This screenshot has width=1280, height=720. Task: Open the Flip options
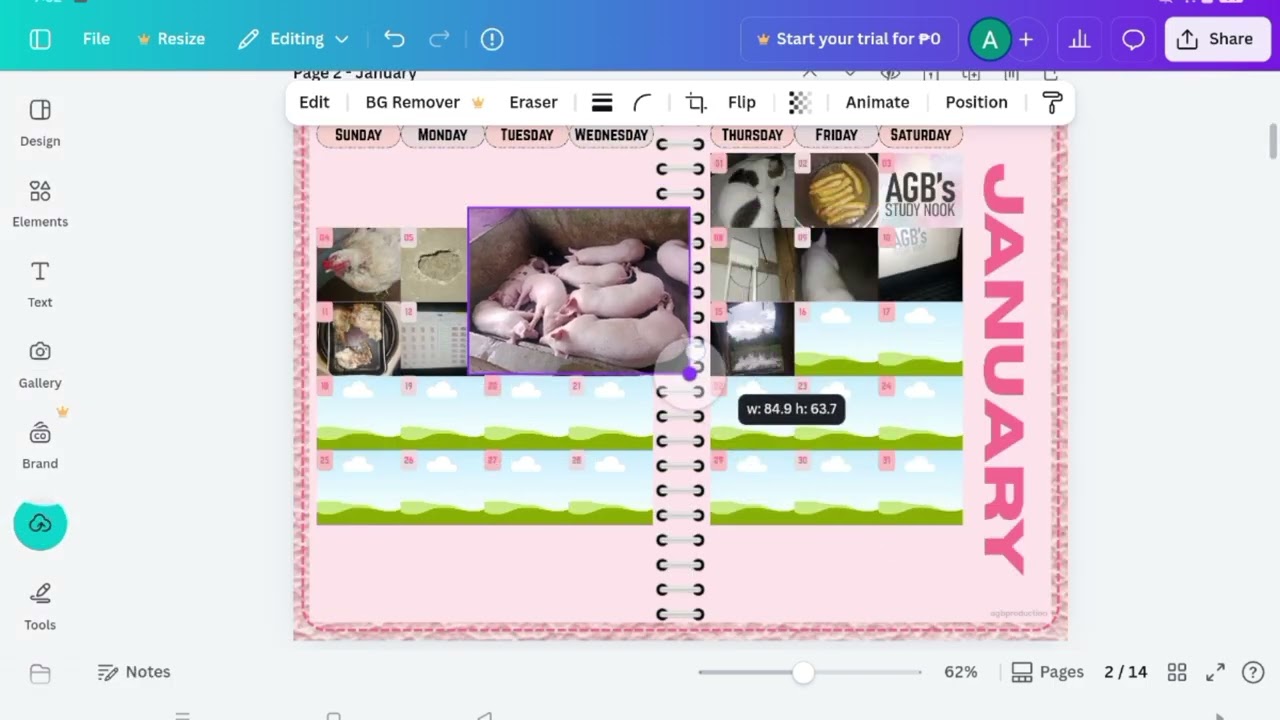pyautogui.click(x=742, y=102)
